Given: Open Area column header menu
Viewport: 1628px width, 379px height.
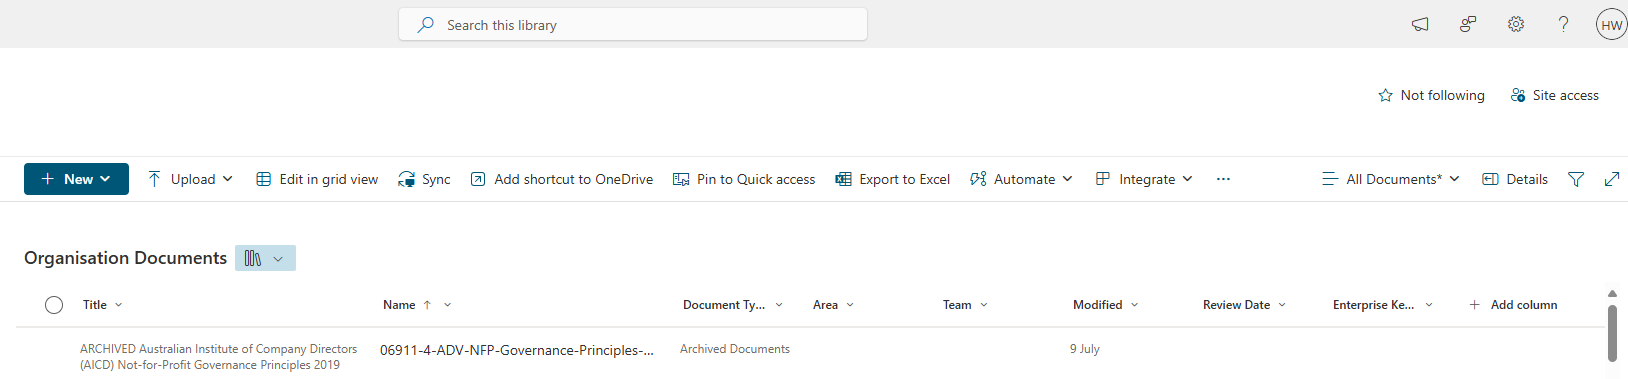Looking at the screenshot, I should (834, 305).
